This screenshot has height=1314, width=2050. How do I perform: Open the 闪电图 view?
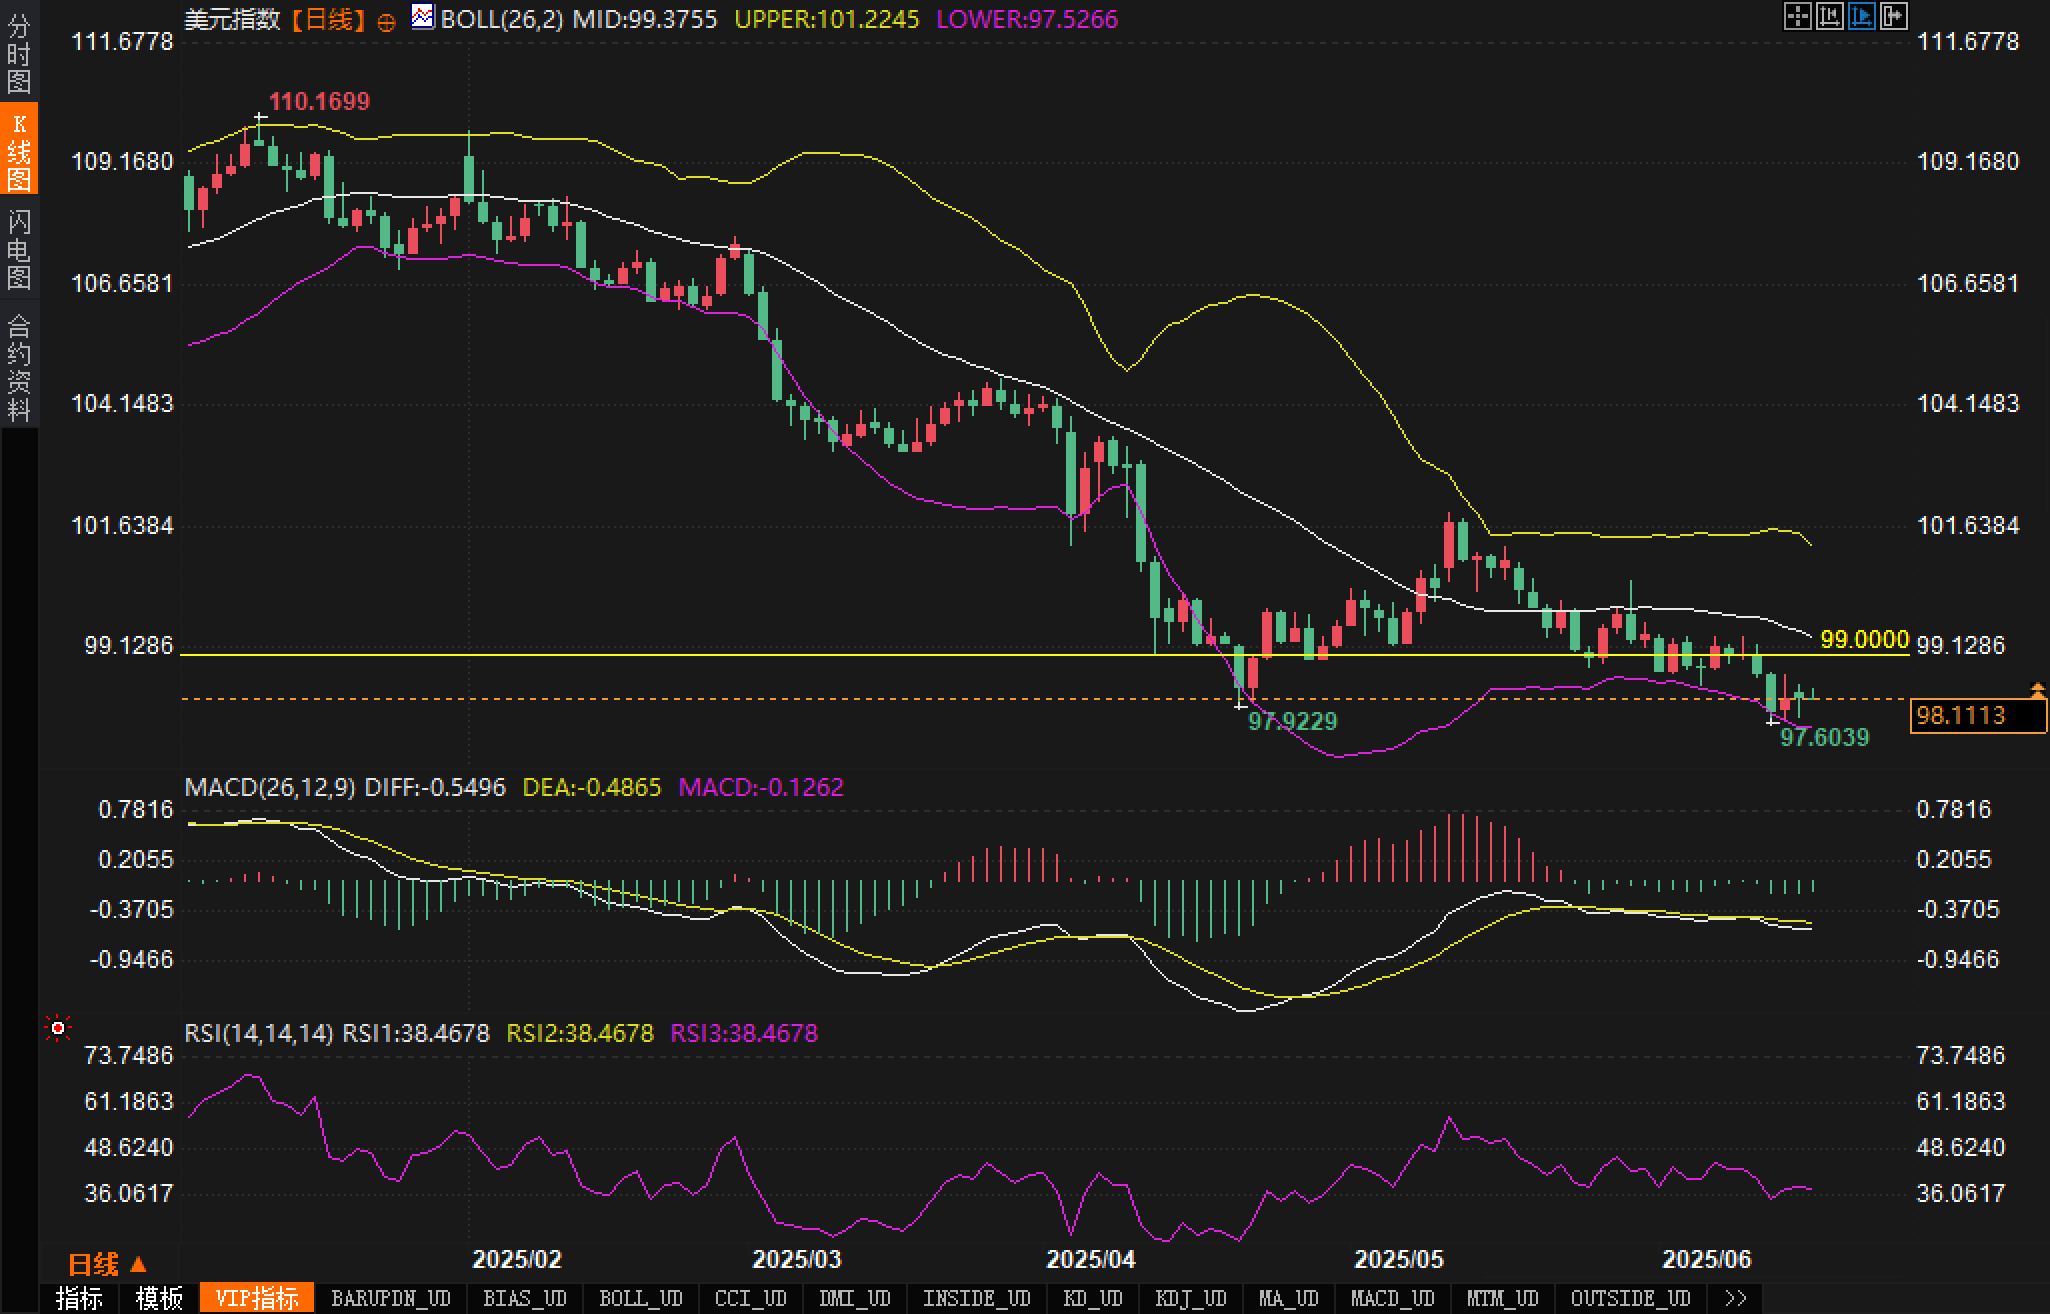(x=19, y=249)
